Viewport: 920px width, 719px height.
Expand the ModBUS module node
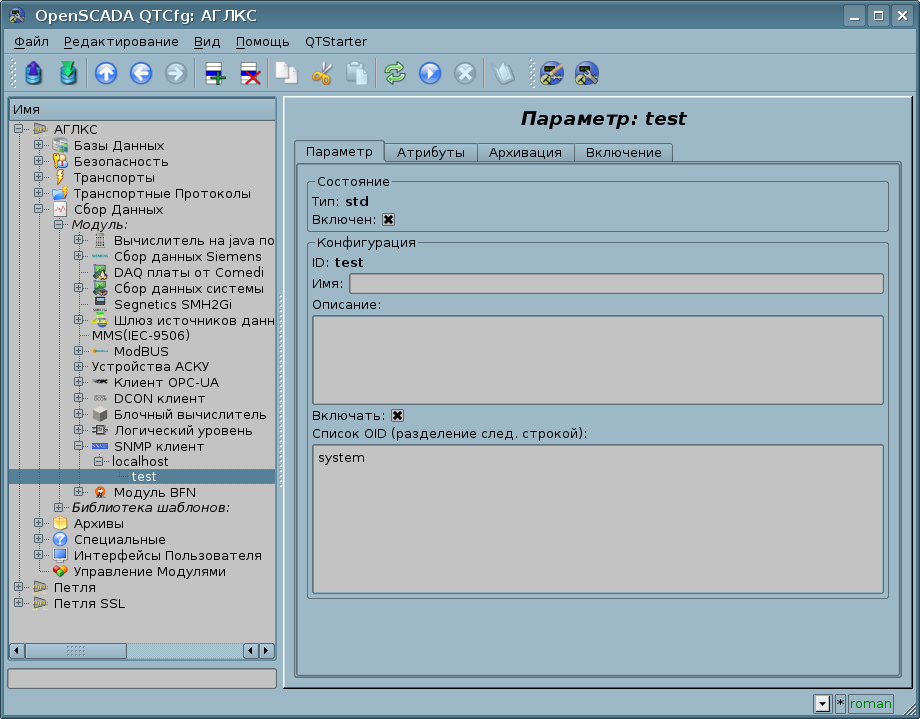click(78, 352)
